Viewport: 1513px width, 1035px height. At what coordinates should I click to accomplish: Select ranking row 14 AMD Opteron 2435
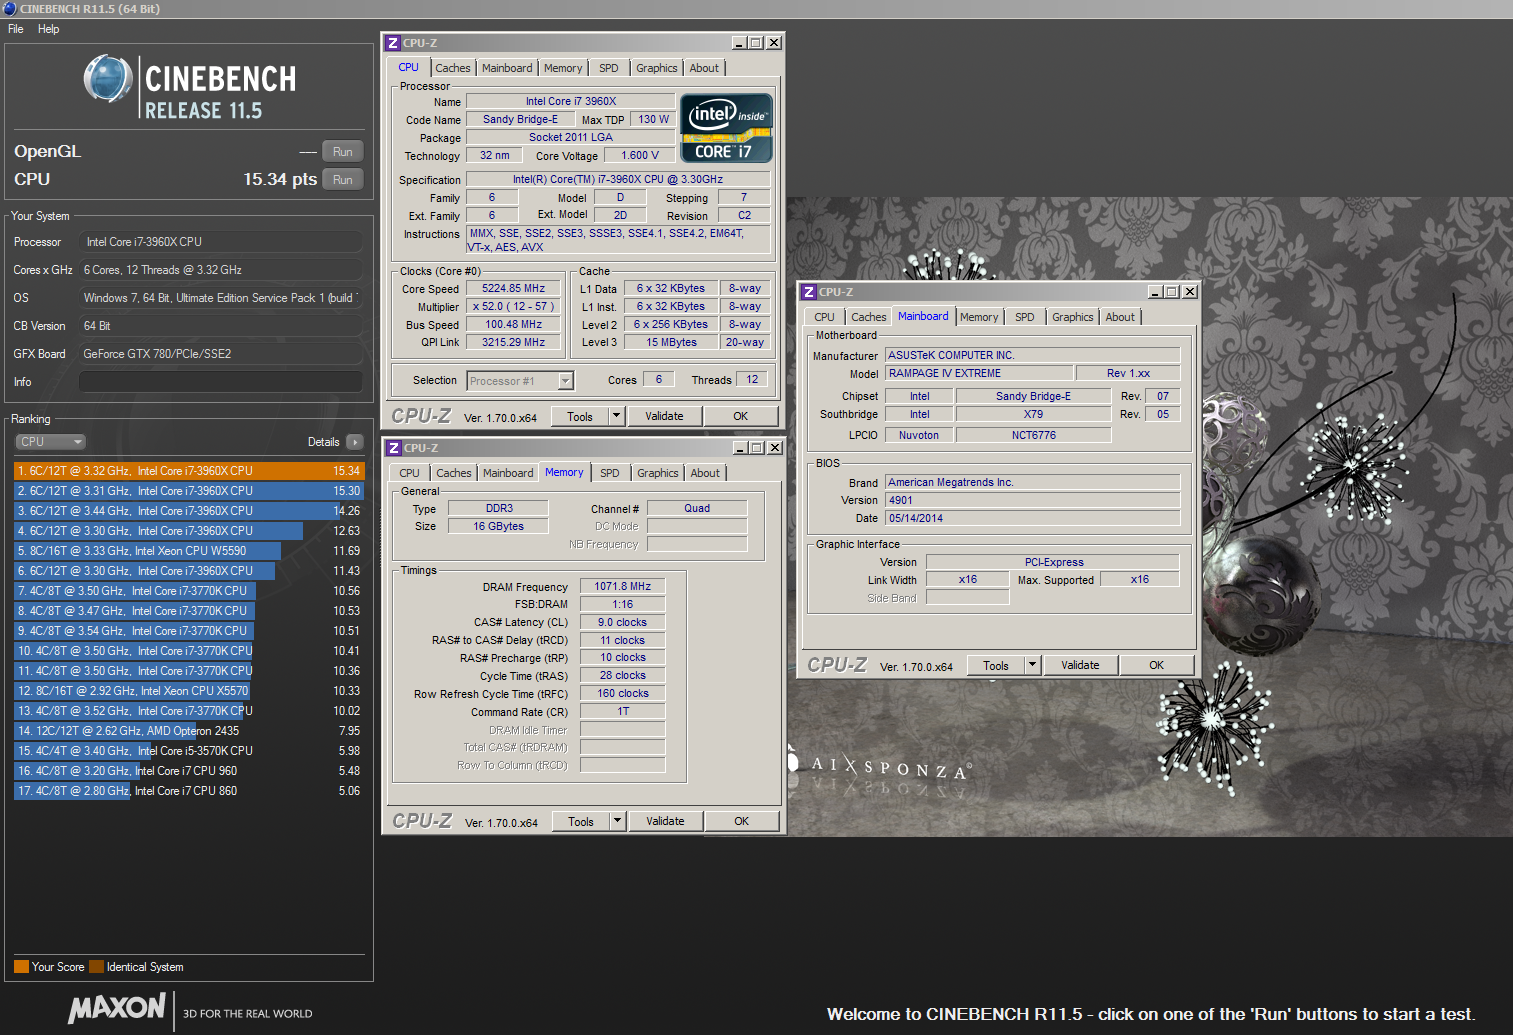(189, 731)
